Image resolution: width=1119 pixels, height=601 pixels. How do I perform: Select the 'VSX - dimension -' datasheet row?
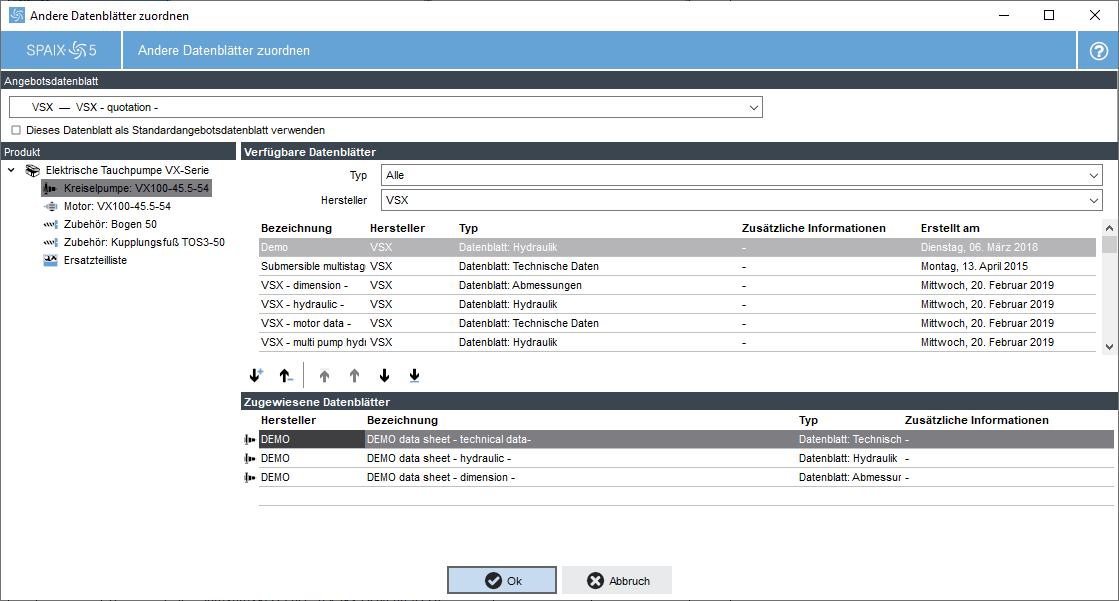(677, 286)
